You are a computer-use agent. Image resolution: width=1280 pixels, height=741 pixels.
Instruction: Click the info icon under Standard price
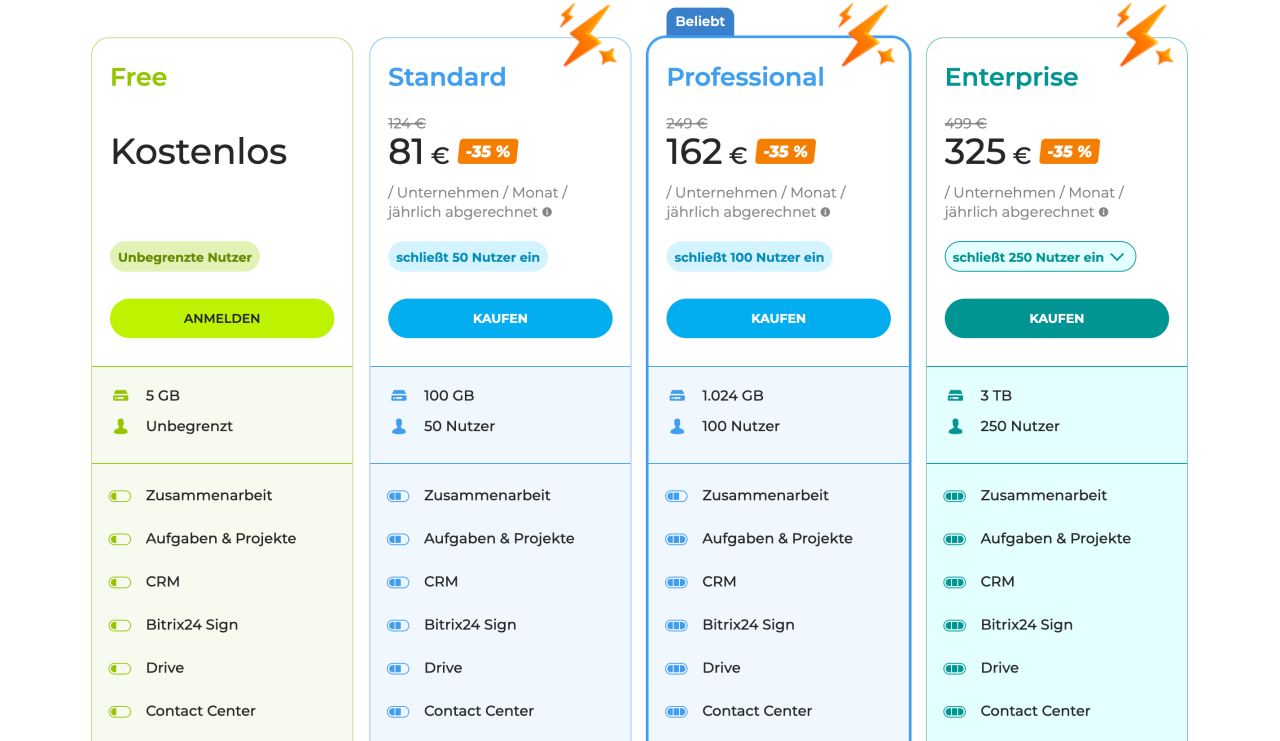[x=547, y=212]
